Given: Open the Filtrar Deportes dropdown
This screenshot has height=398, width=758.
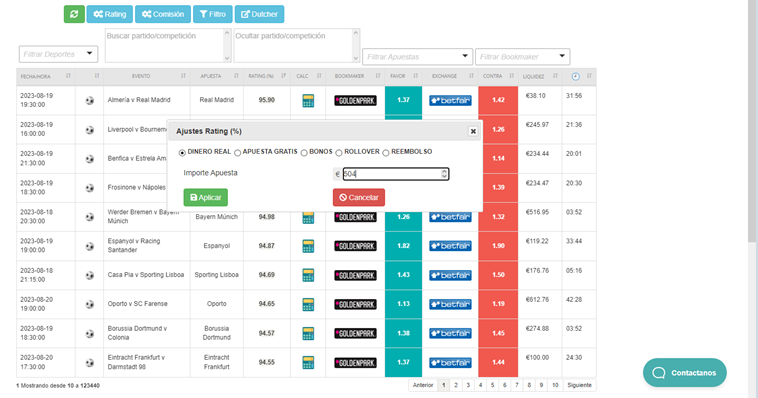Looking at the screenshot, I should 58,54.
